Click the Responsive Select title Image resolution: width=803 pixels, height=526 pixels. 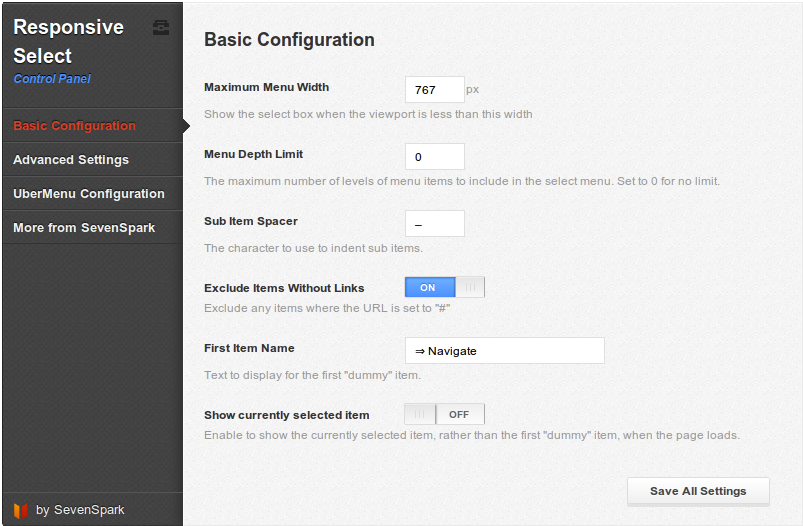(x=68, y=41)
